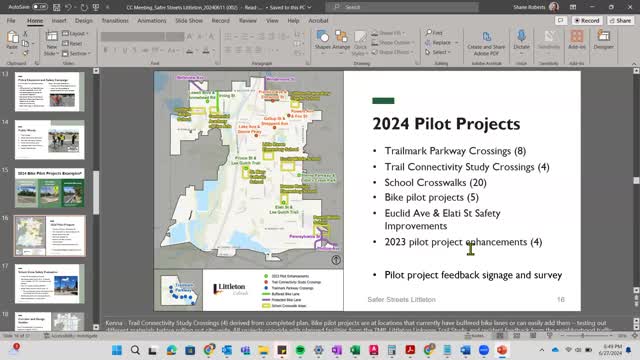The width and height of the screenshot is (640, 360).
Task: Click the Undo arrow icon
Action: click(68, 7)
